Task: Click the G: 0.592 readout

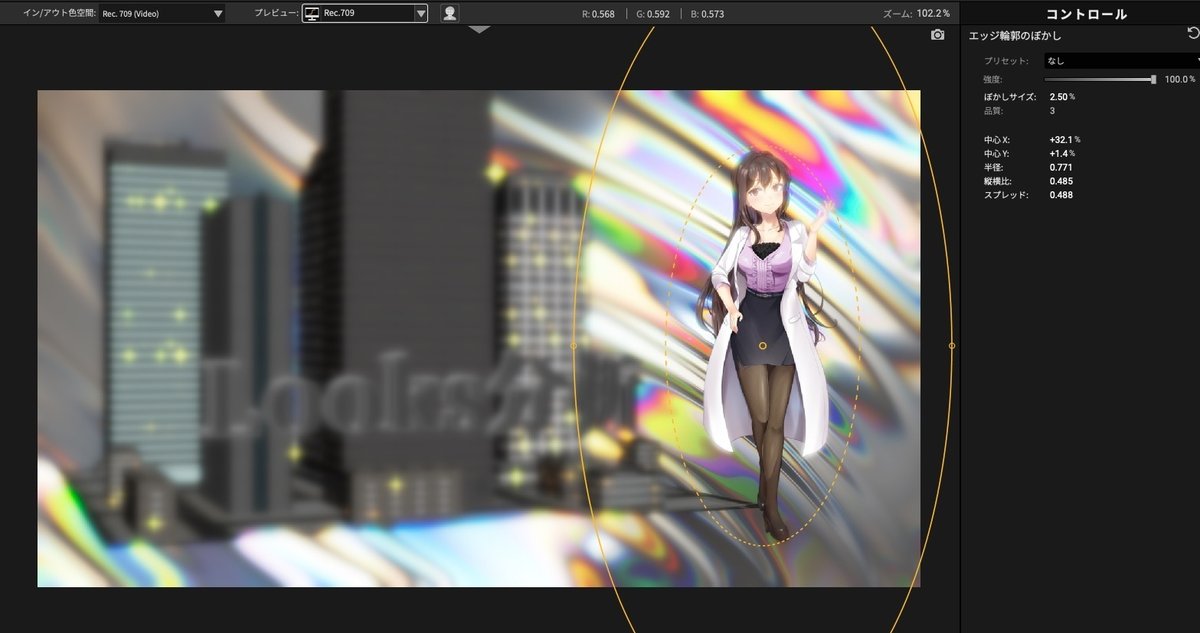Action: coord(651,14)
